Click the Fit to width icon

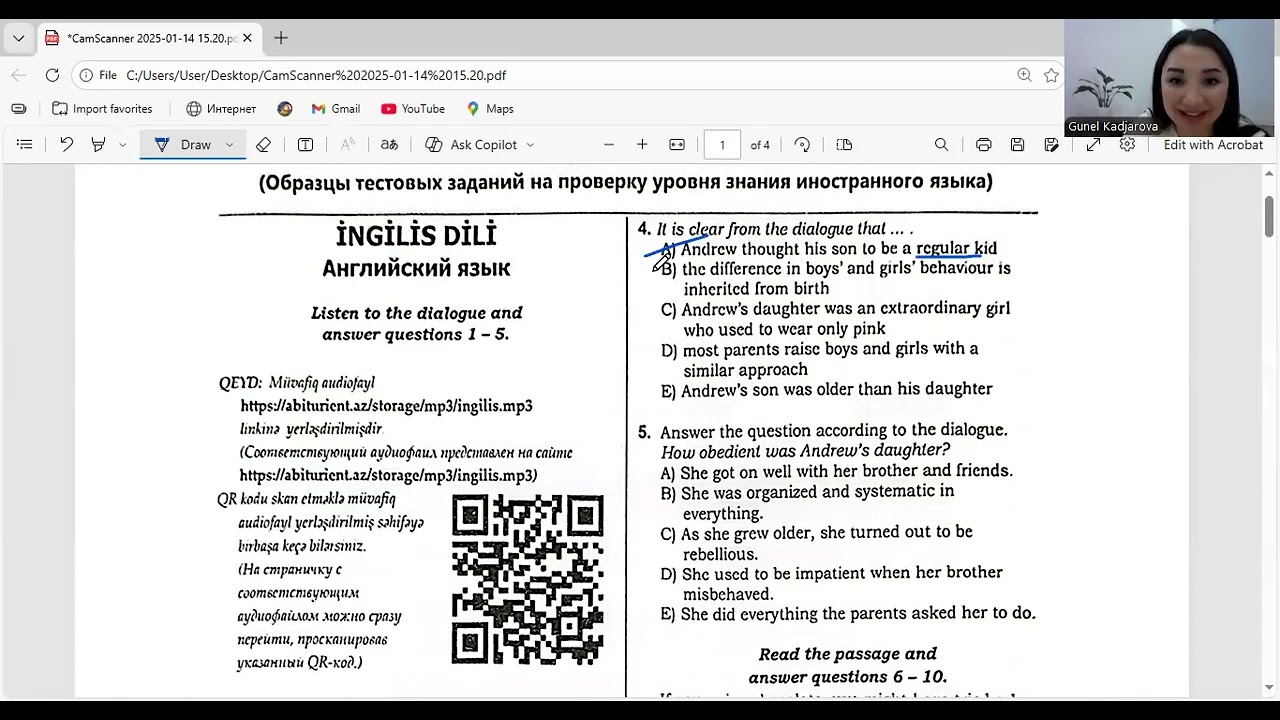(677, 145)
